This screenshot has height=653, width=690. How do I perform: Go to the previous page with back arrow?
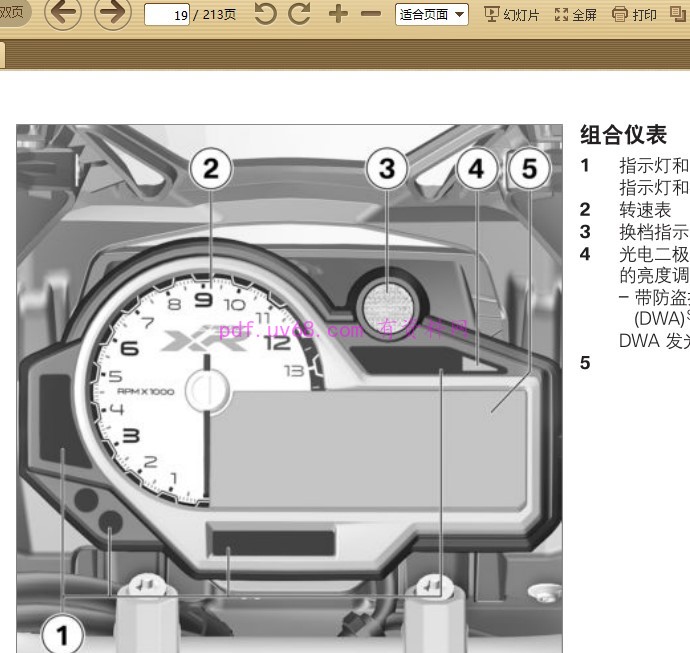63,14
